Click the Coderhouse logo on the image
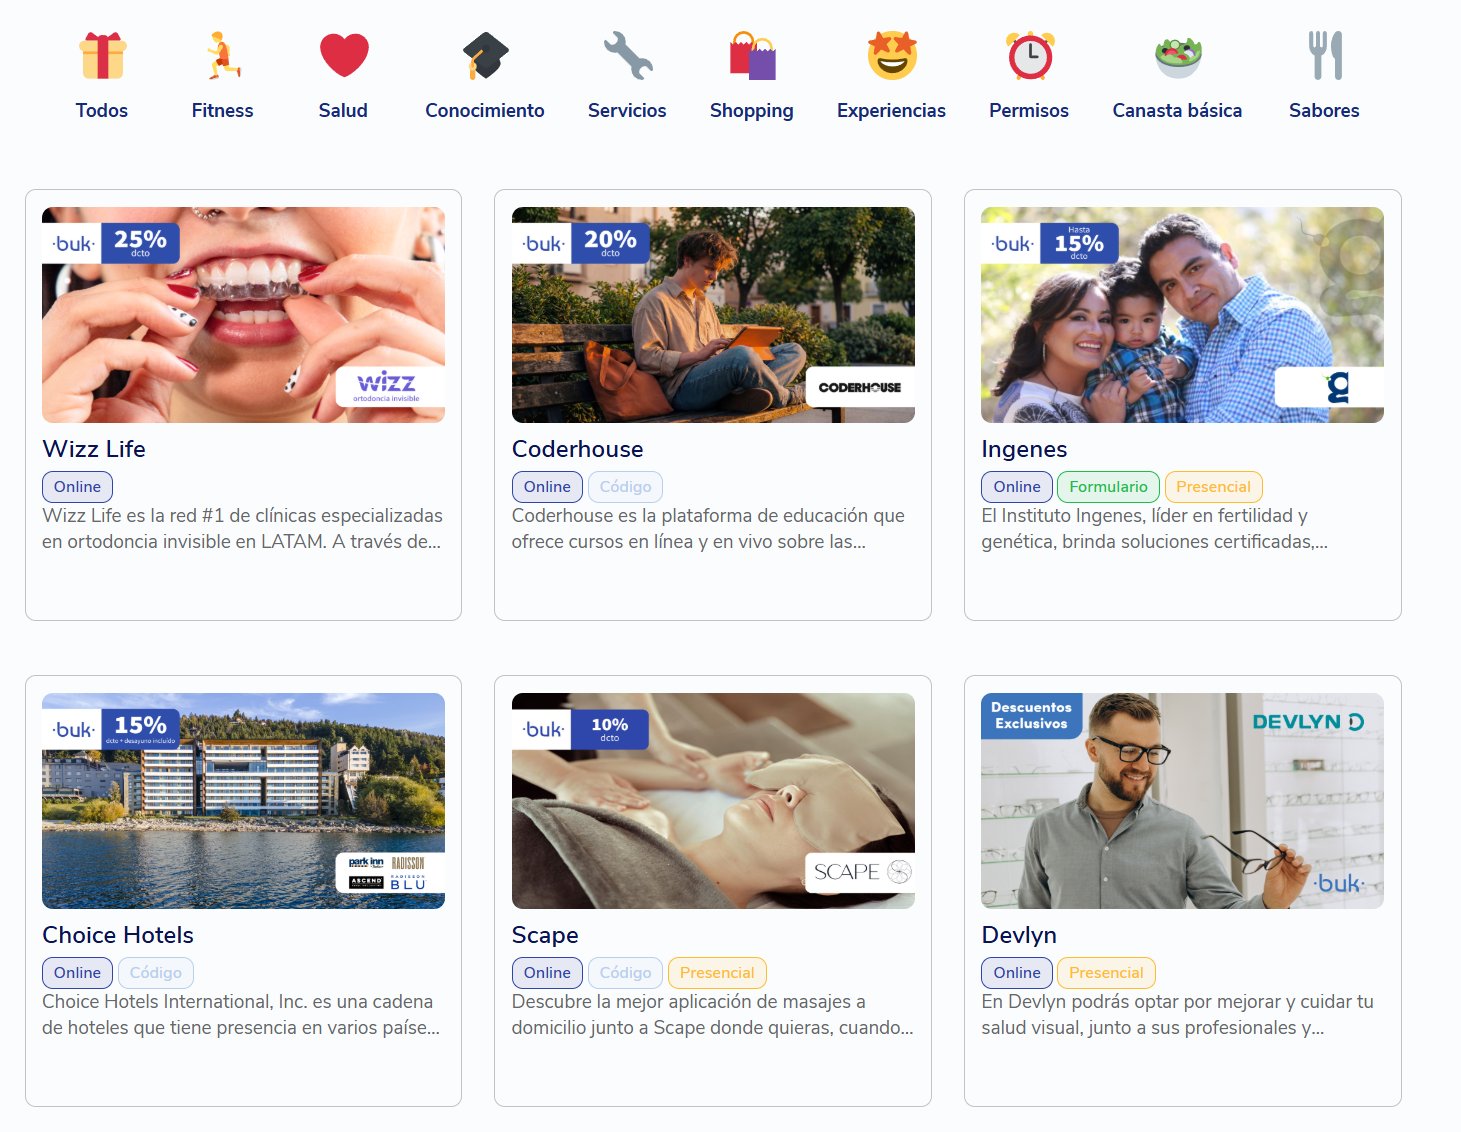 [860, 387]
